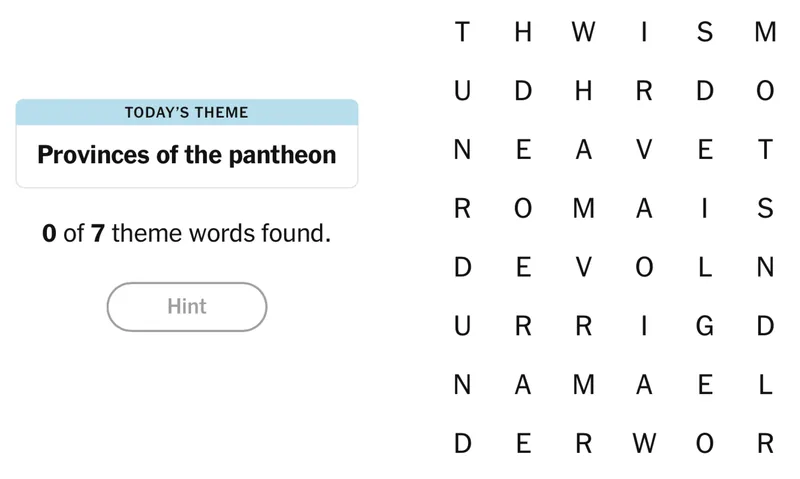Choose the S in the top row
This screenshot has width=800, height=479.
705,32
